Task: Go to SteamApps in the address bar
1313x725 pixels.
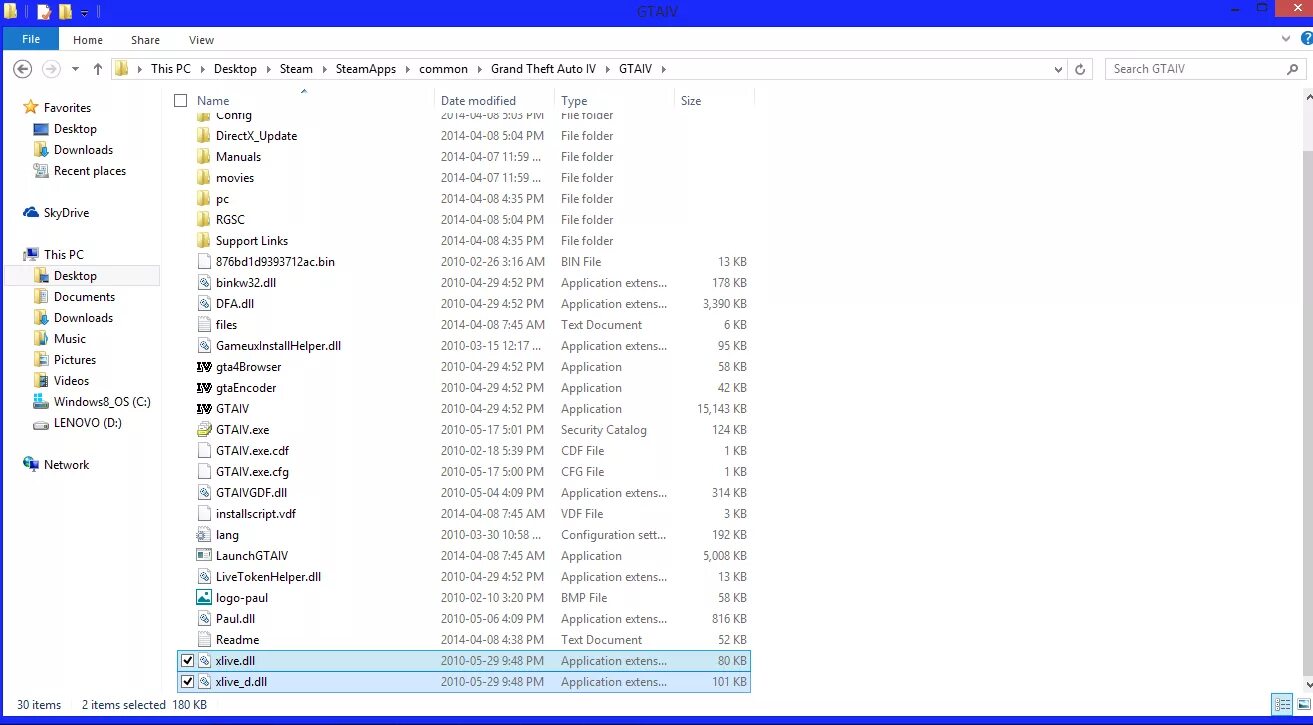Action: (x=366, y=69)
